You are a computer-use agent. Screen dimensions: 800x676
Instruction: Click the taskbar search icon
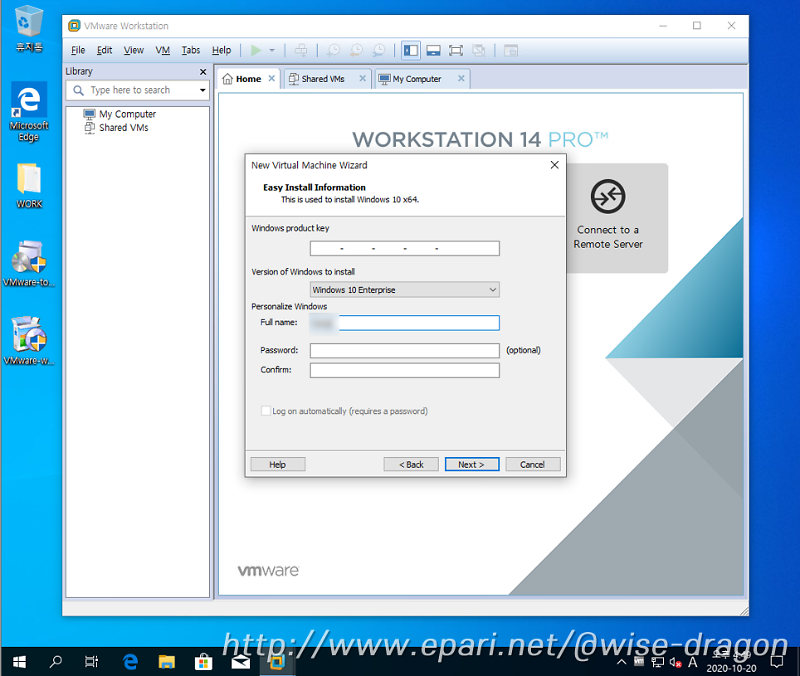tap(55, 662)
